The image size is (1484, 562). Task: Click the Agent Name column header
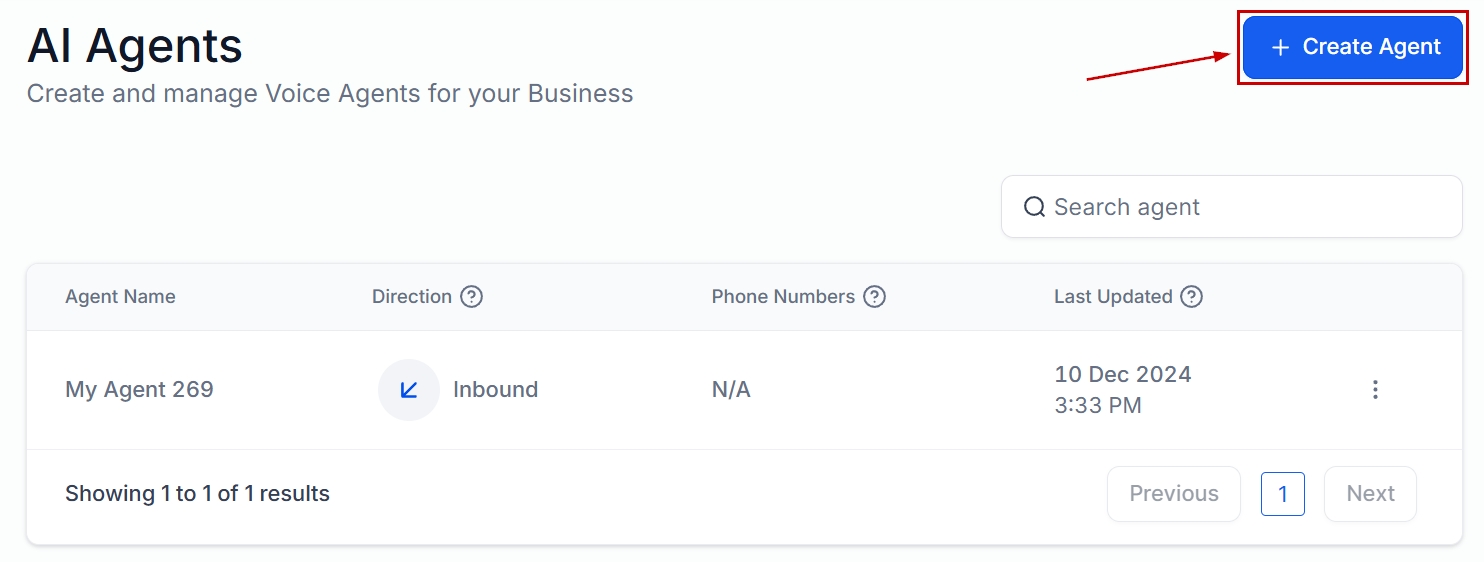click(x=120, y=297)
